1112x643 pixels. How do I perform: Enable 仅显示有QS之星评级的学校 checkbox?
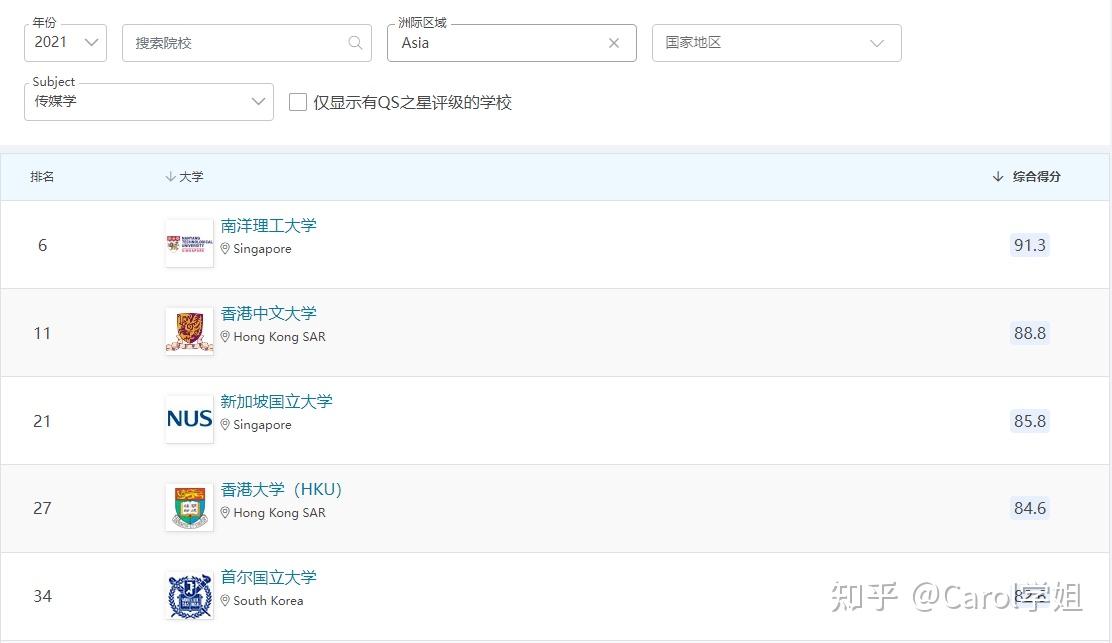click(298, 102)
